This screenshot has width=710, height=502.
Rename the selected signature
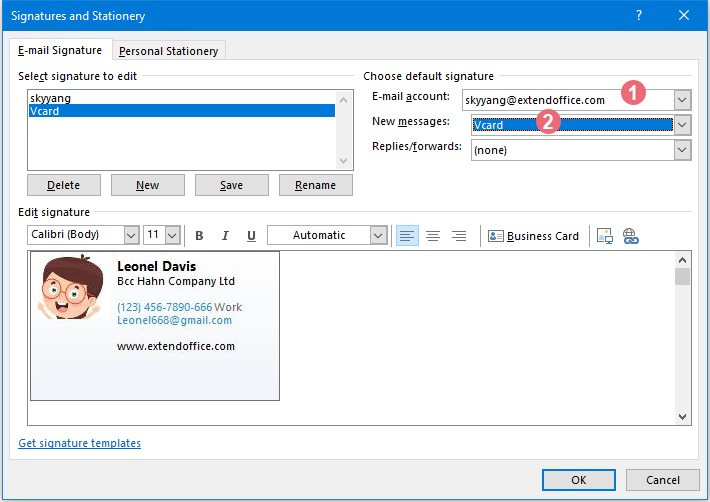point(316,185)
